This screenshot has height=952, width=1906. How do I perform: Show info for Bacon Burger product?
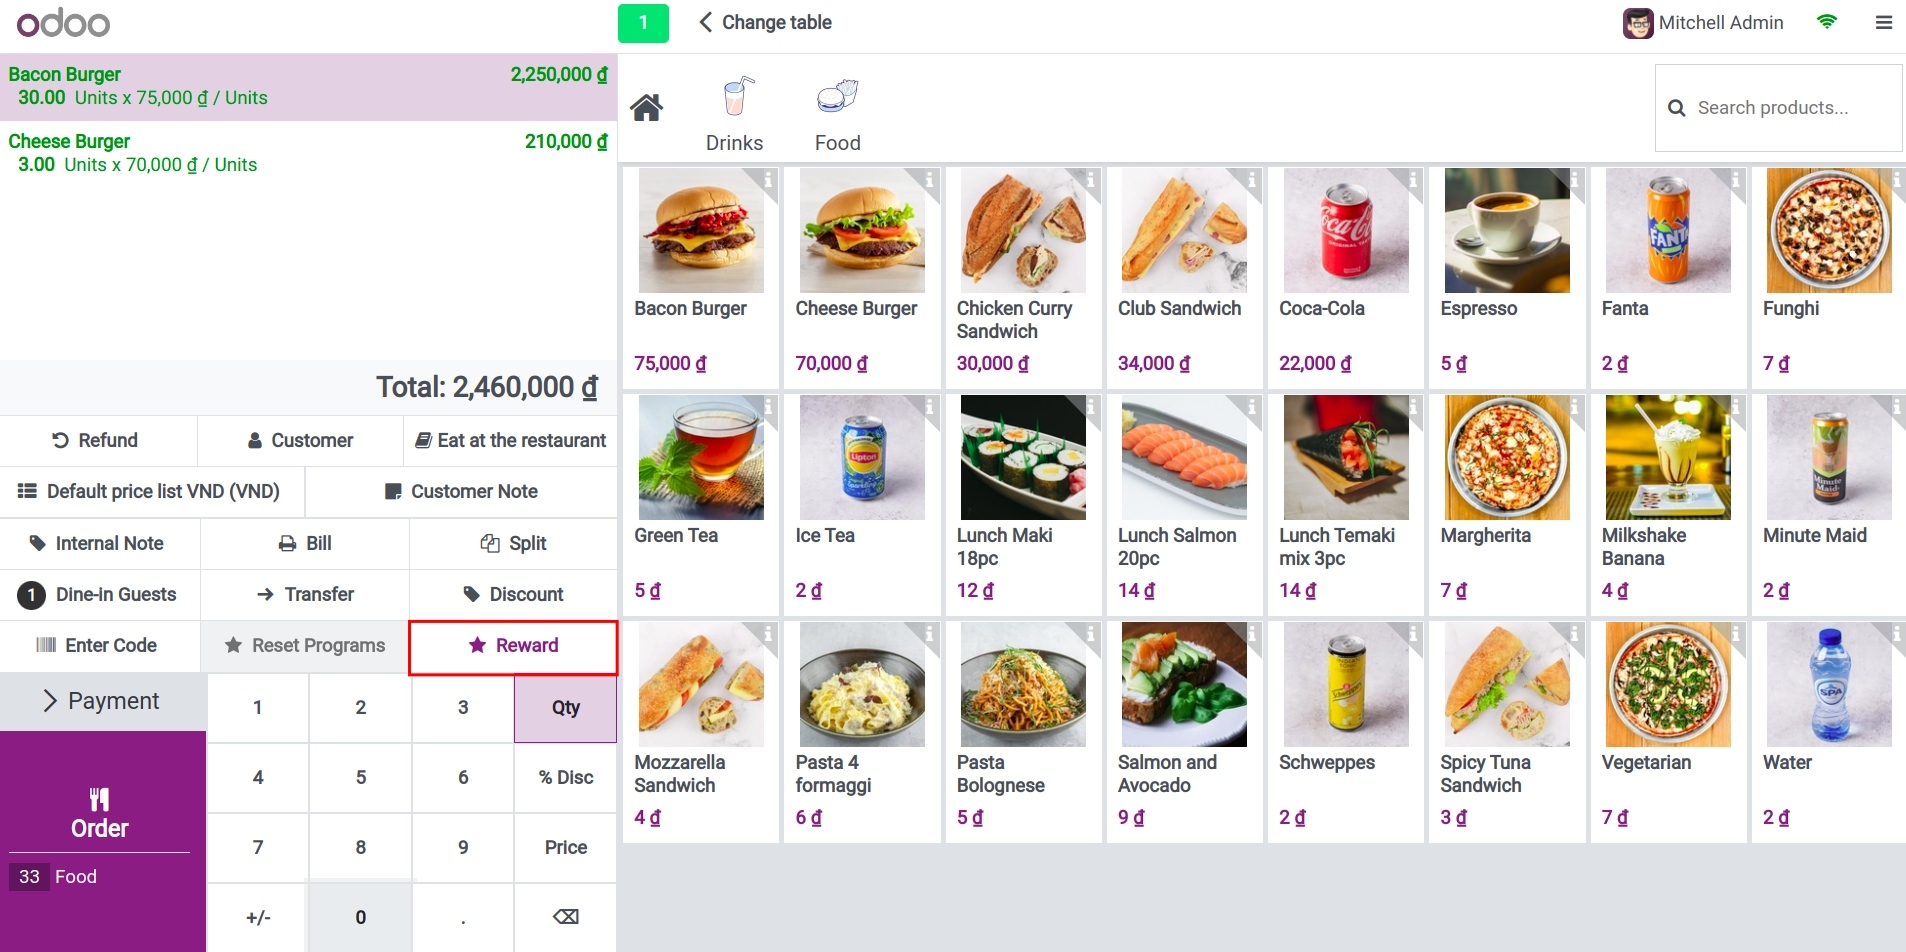(x=768, y=180)
